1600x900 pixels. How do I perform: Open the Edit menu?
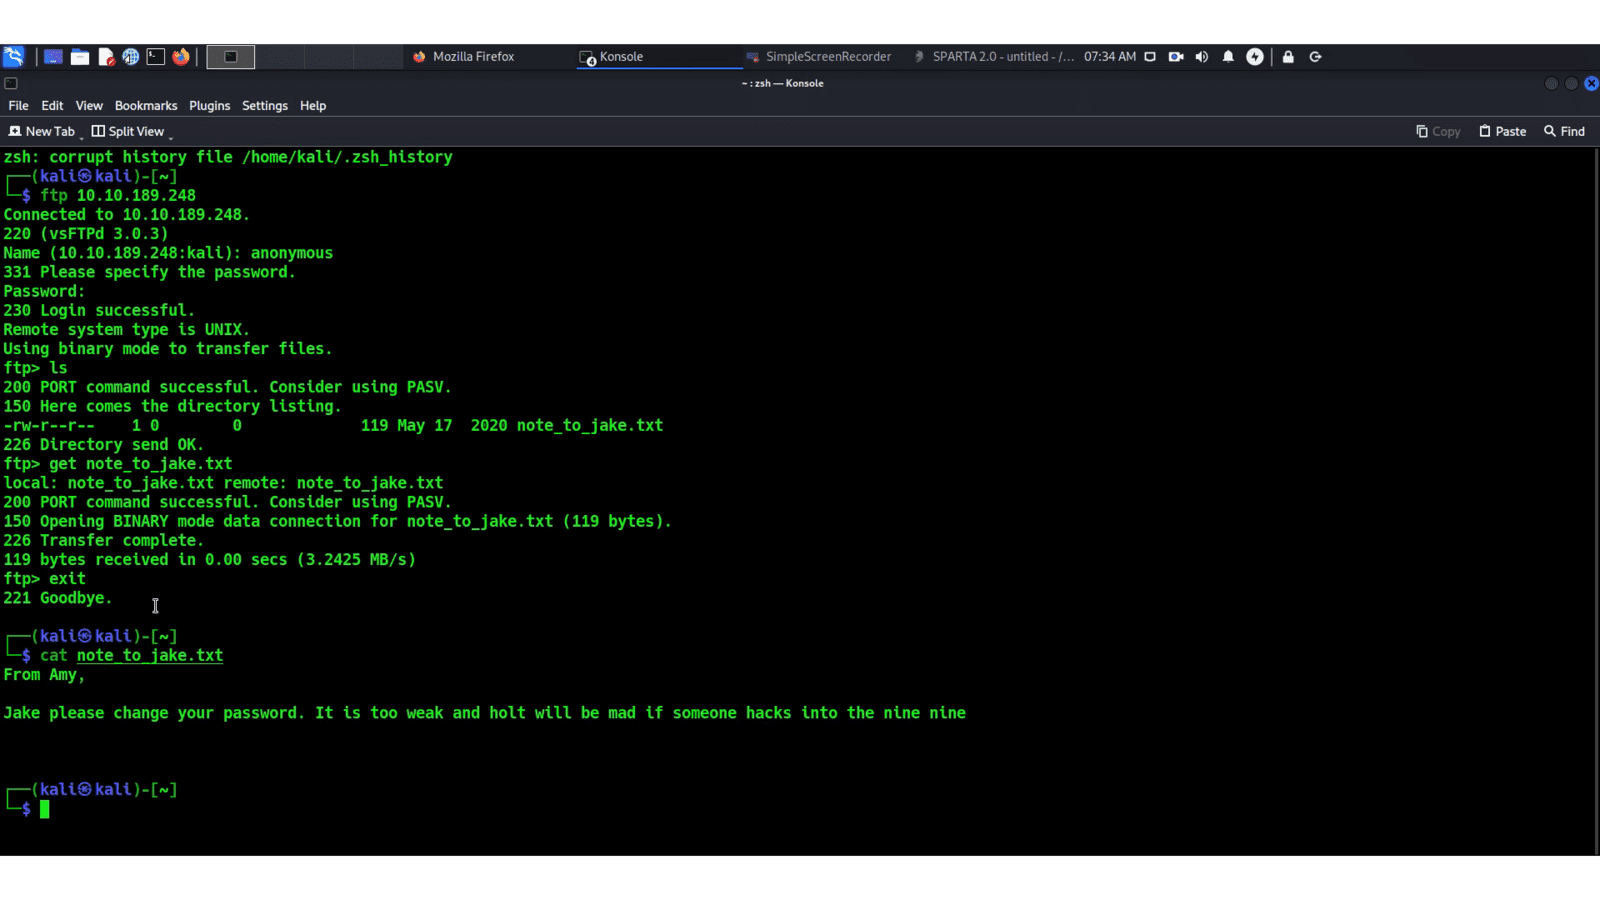tap(52, 106)
